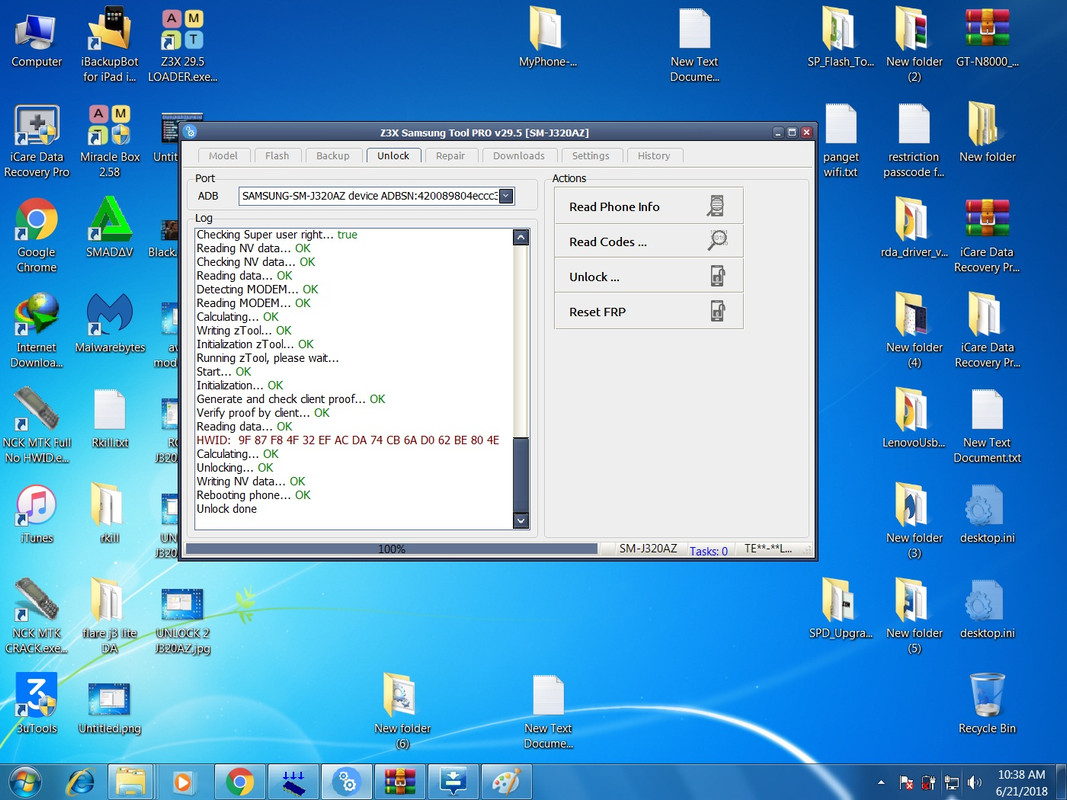Open Untitled.png image file
The width and height of the screenshot is (1067, 800).
[x=110, y=709]
